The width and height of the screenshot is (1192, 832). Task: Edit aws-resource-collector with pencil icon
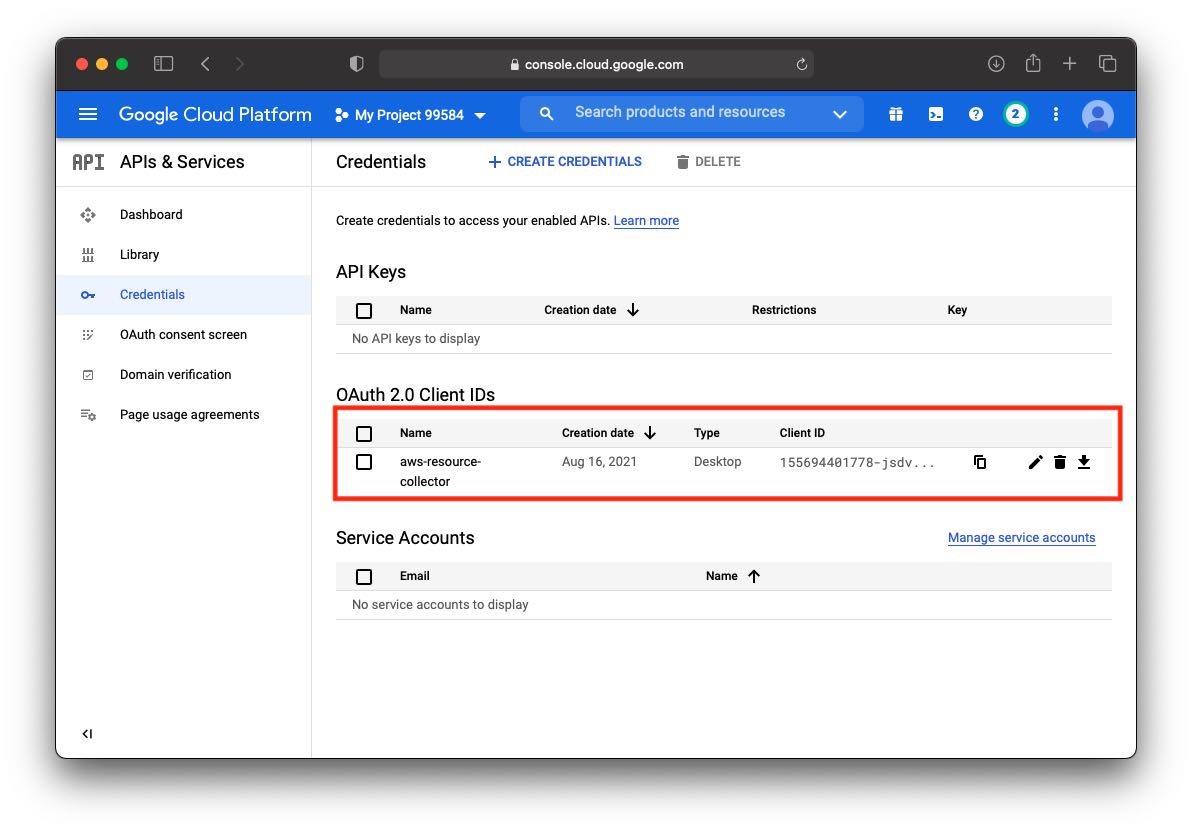click(x=1035, y=462)
